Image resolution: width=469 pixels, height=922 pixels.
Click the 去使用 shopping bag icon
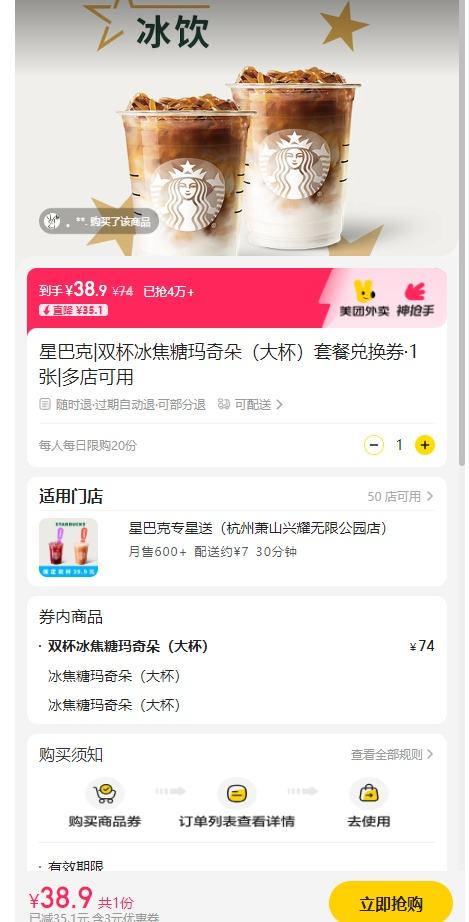coord(368,793)
